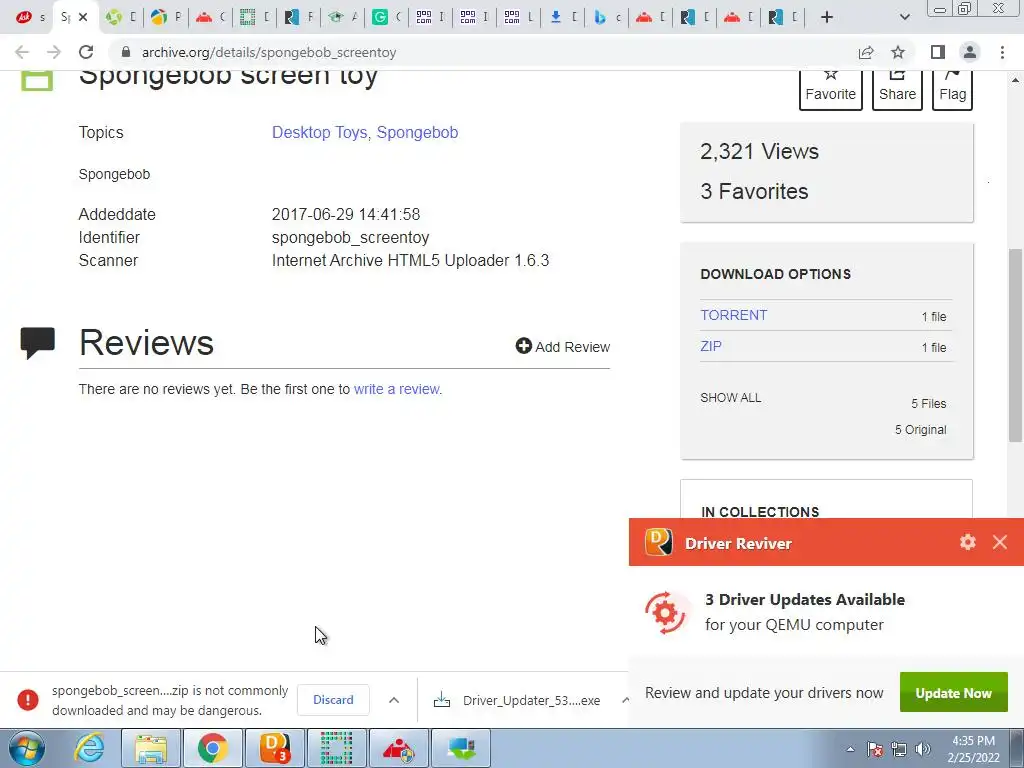The width and height of the screenshot is (1024, 768).
Task: Open Driver Reviver popup settings gear
Action: [967, 542]
